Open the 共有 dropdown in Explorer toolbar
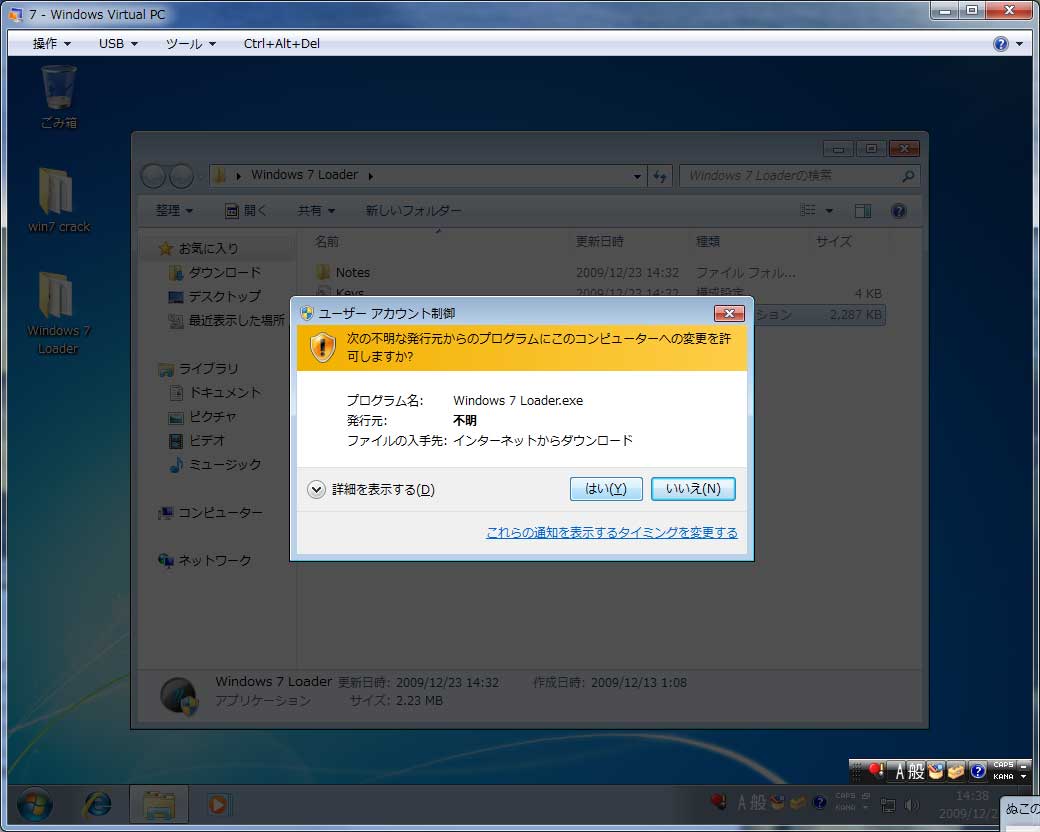The image size is (1040, 832). pyautogui.click(x=316, y=211)
